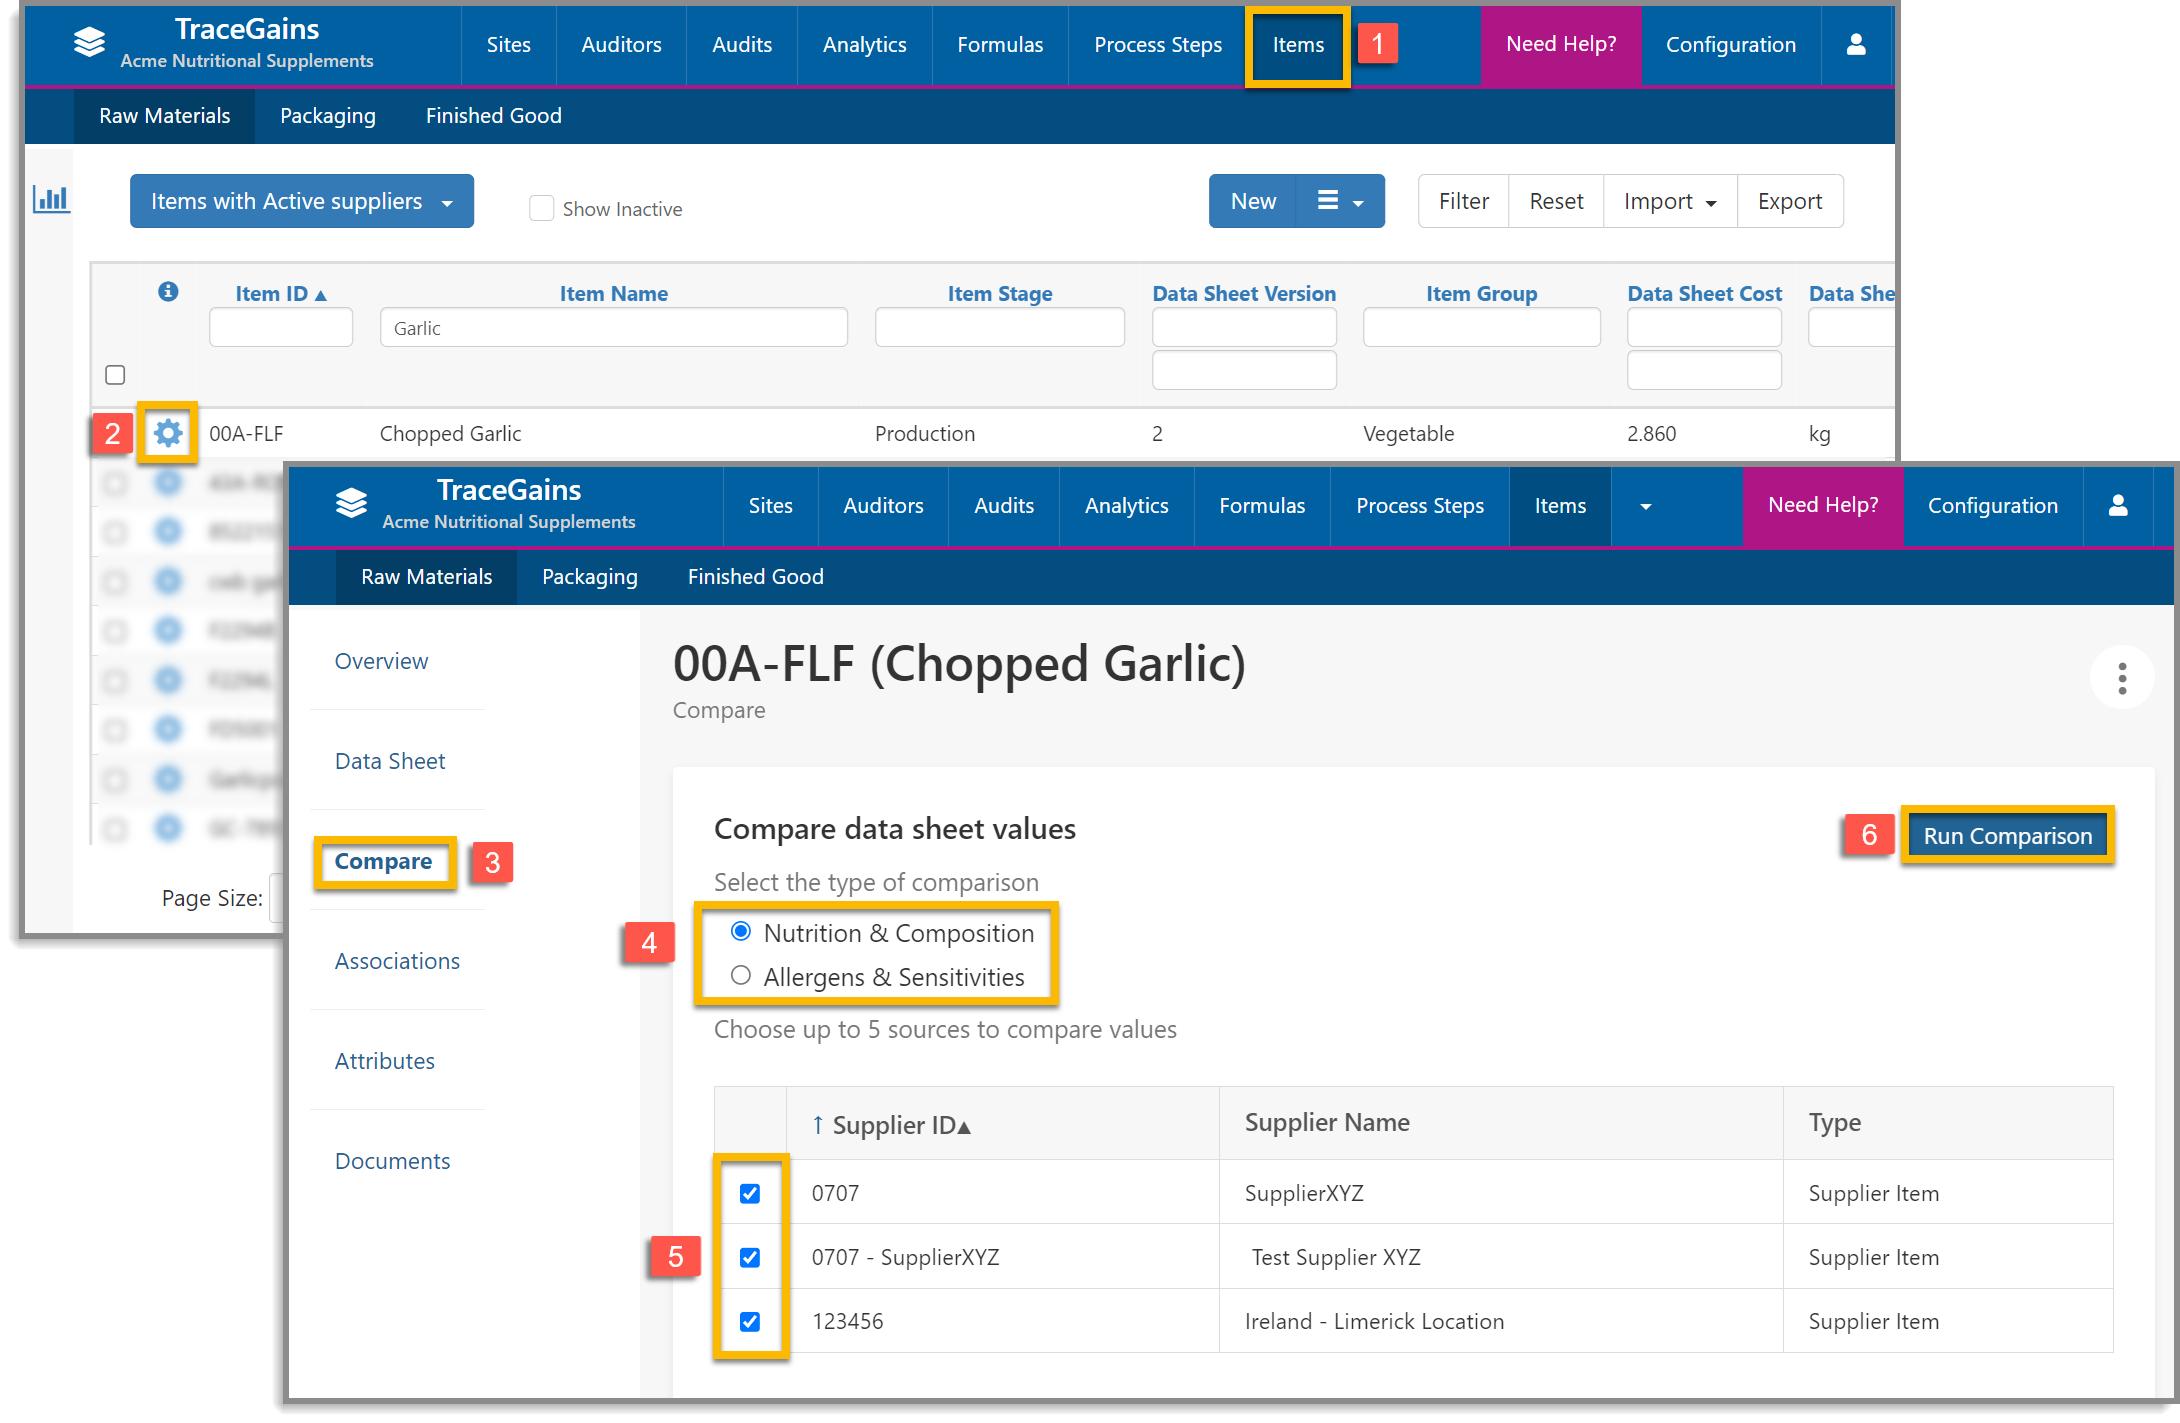Expand the Items with Active suppliers dropdown
The height and width of the screenshot is (1423, 2180).
click(302, 201)
